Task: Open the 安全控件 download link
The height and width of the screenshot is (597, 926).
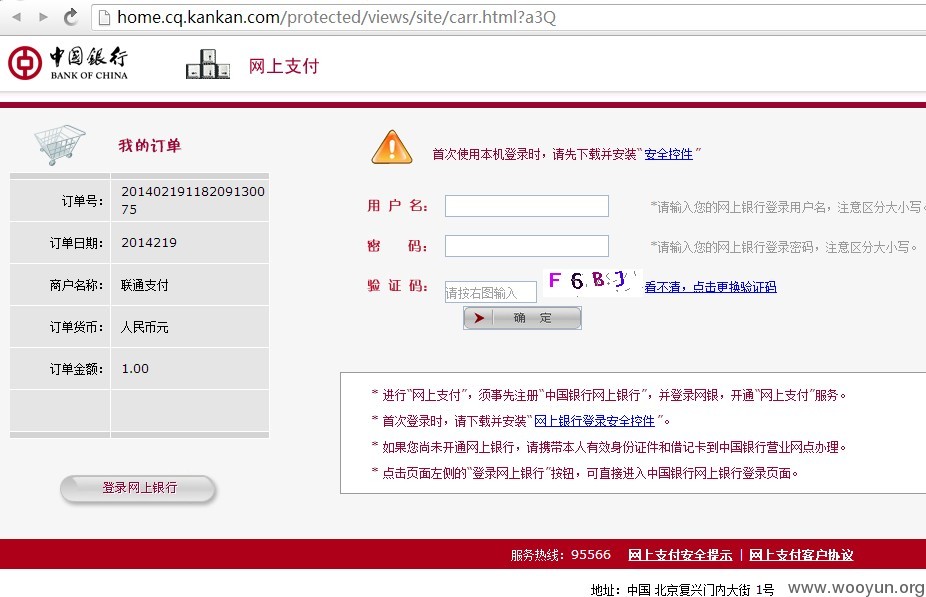Action: [668, 154]
